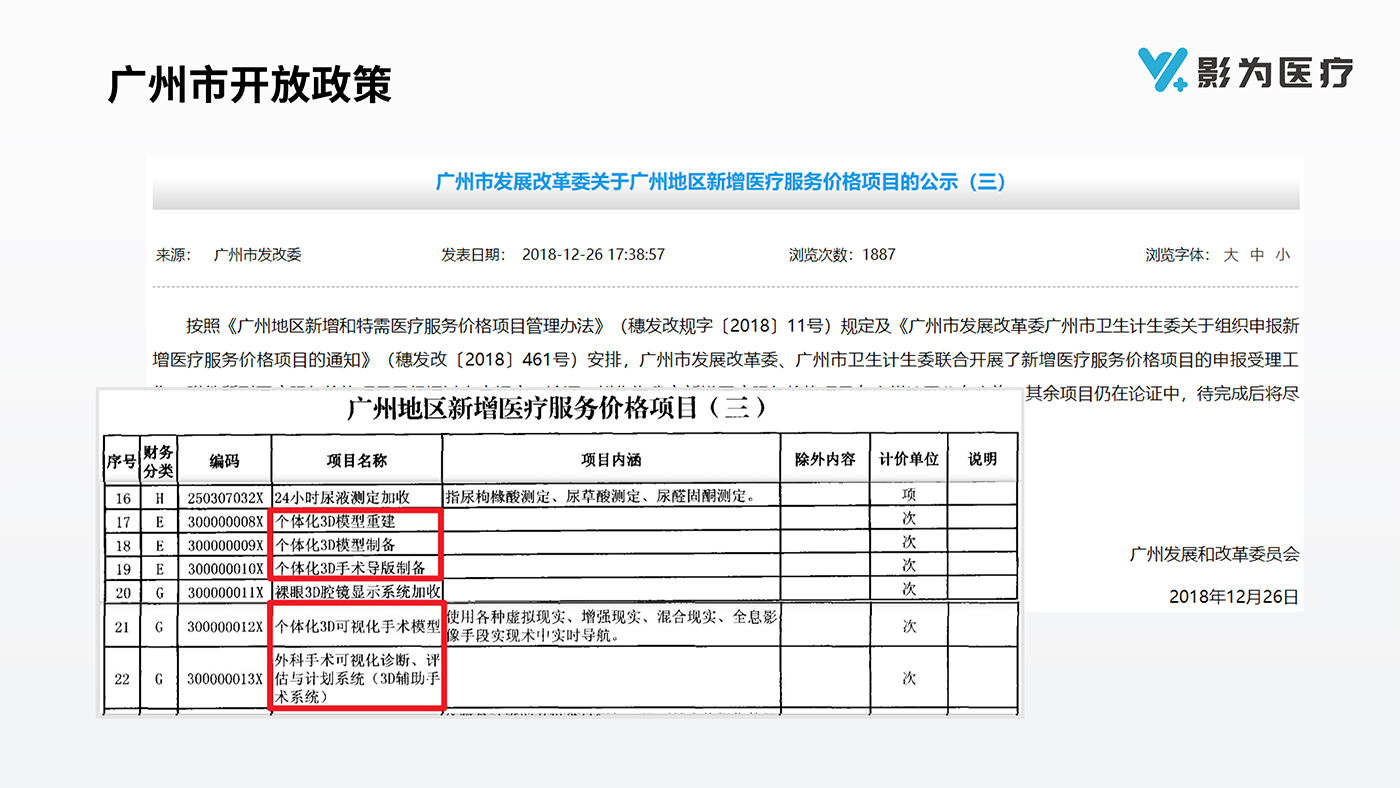Click the 来源 label

[173, 255]
